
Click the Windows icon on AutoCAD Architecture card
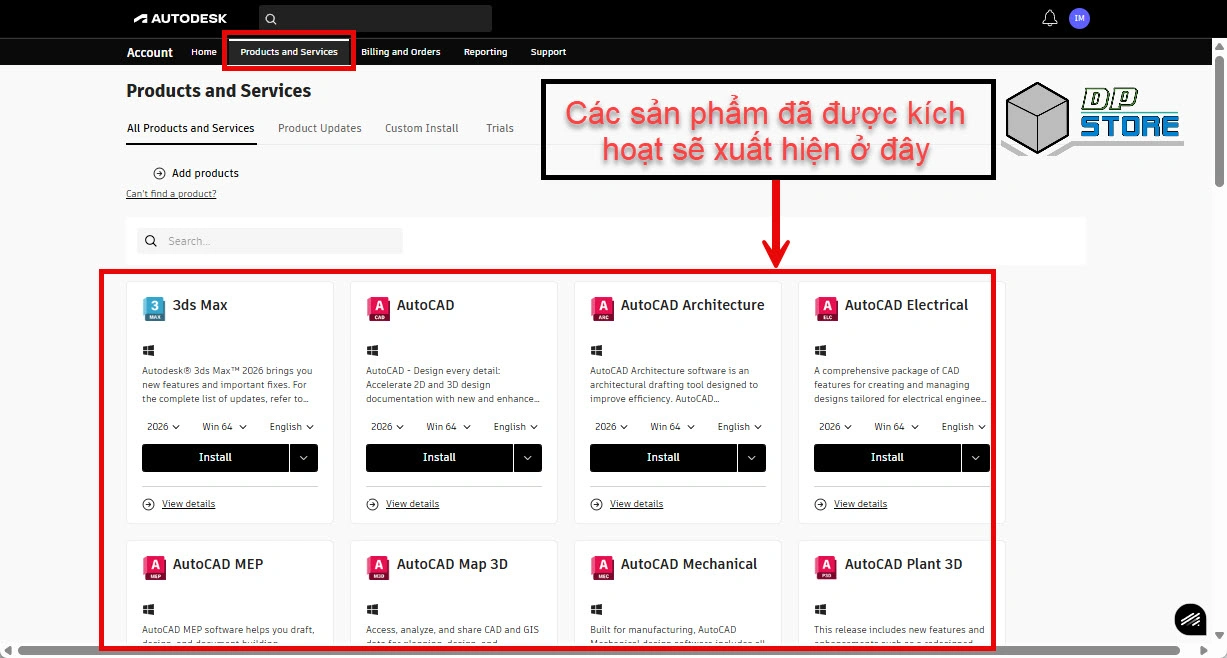pyautogui.click(x=596, y=350)
